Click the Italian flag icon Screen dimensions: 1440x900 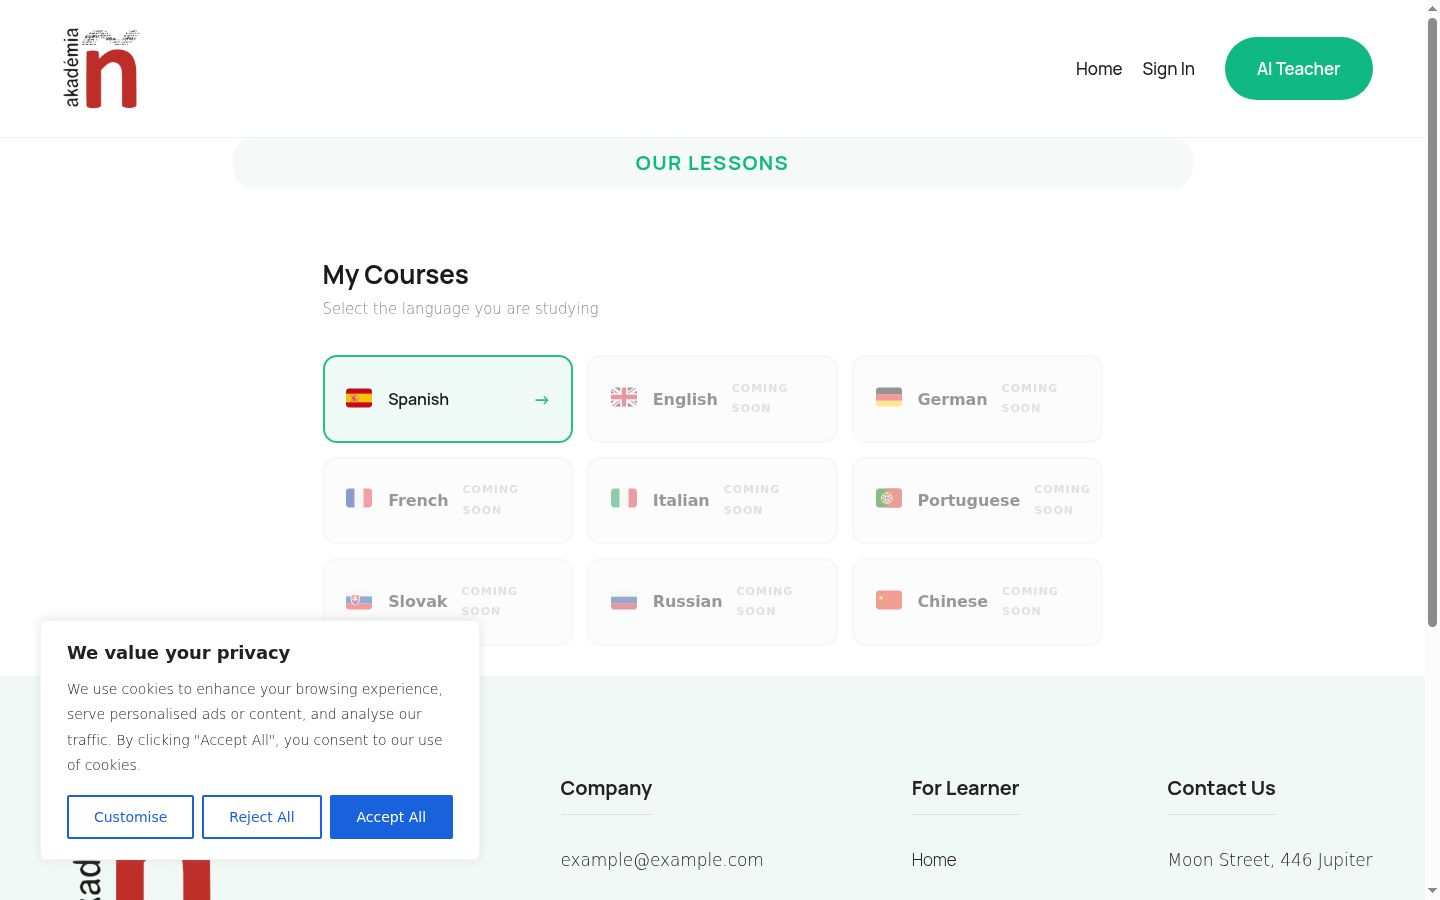(x=624, y=499)
